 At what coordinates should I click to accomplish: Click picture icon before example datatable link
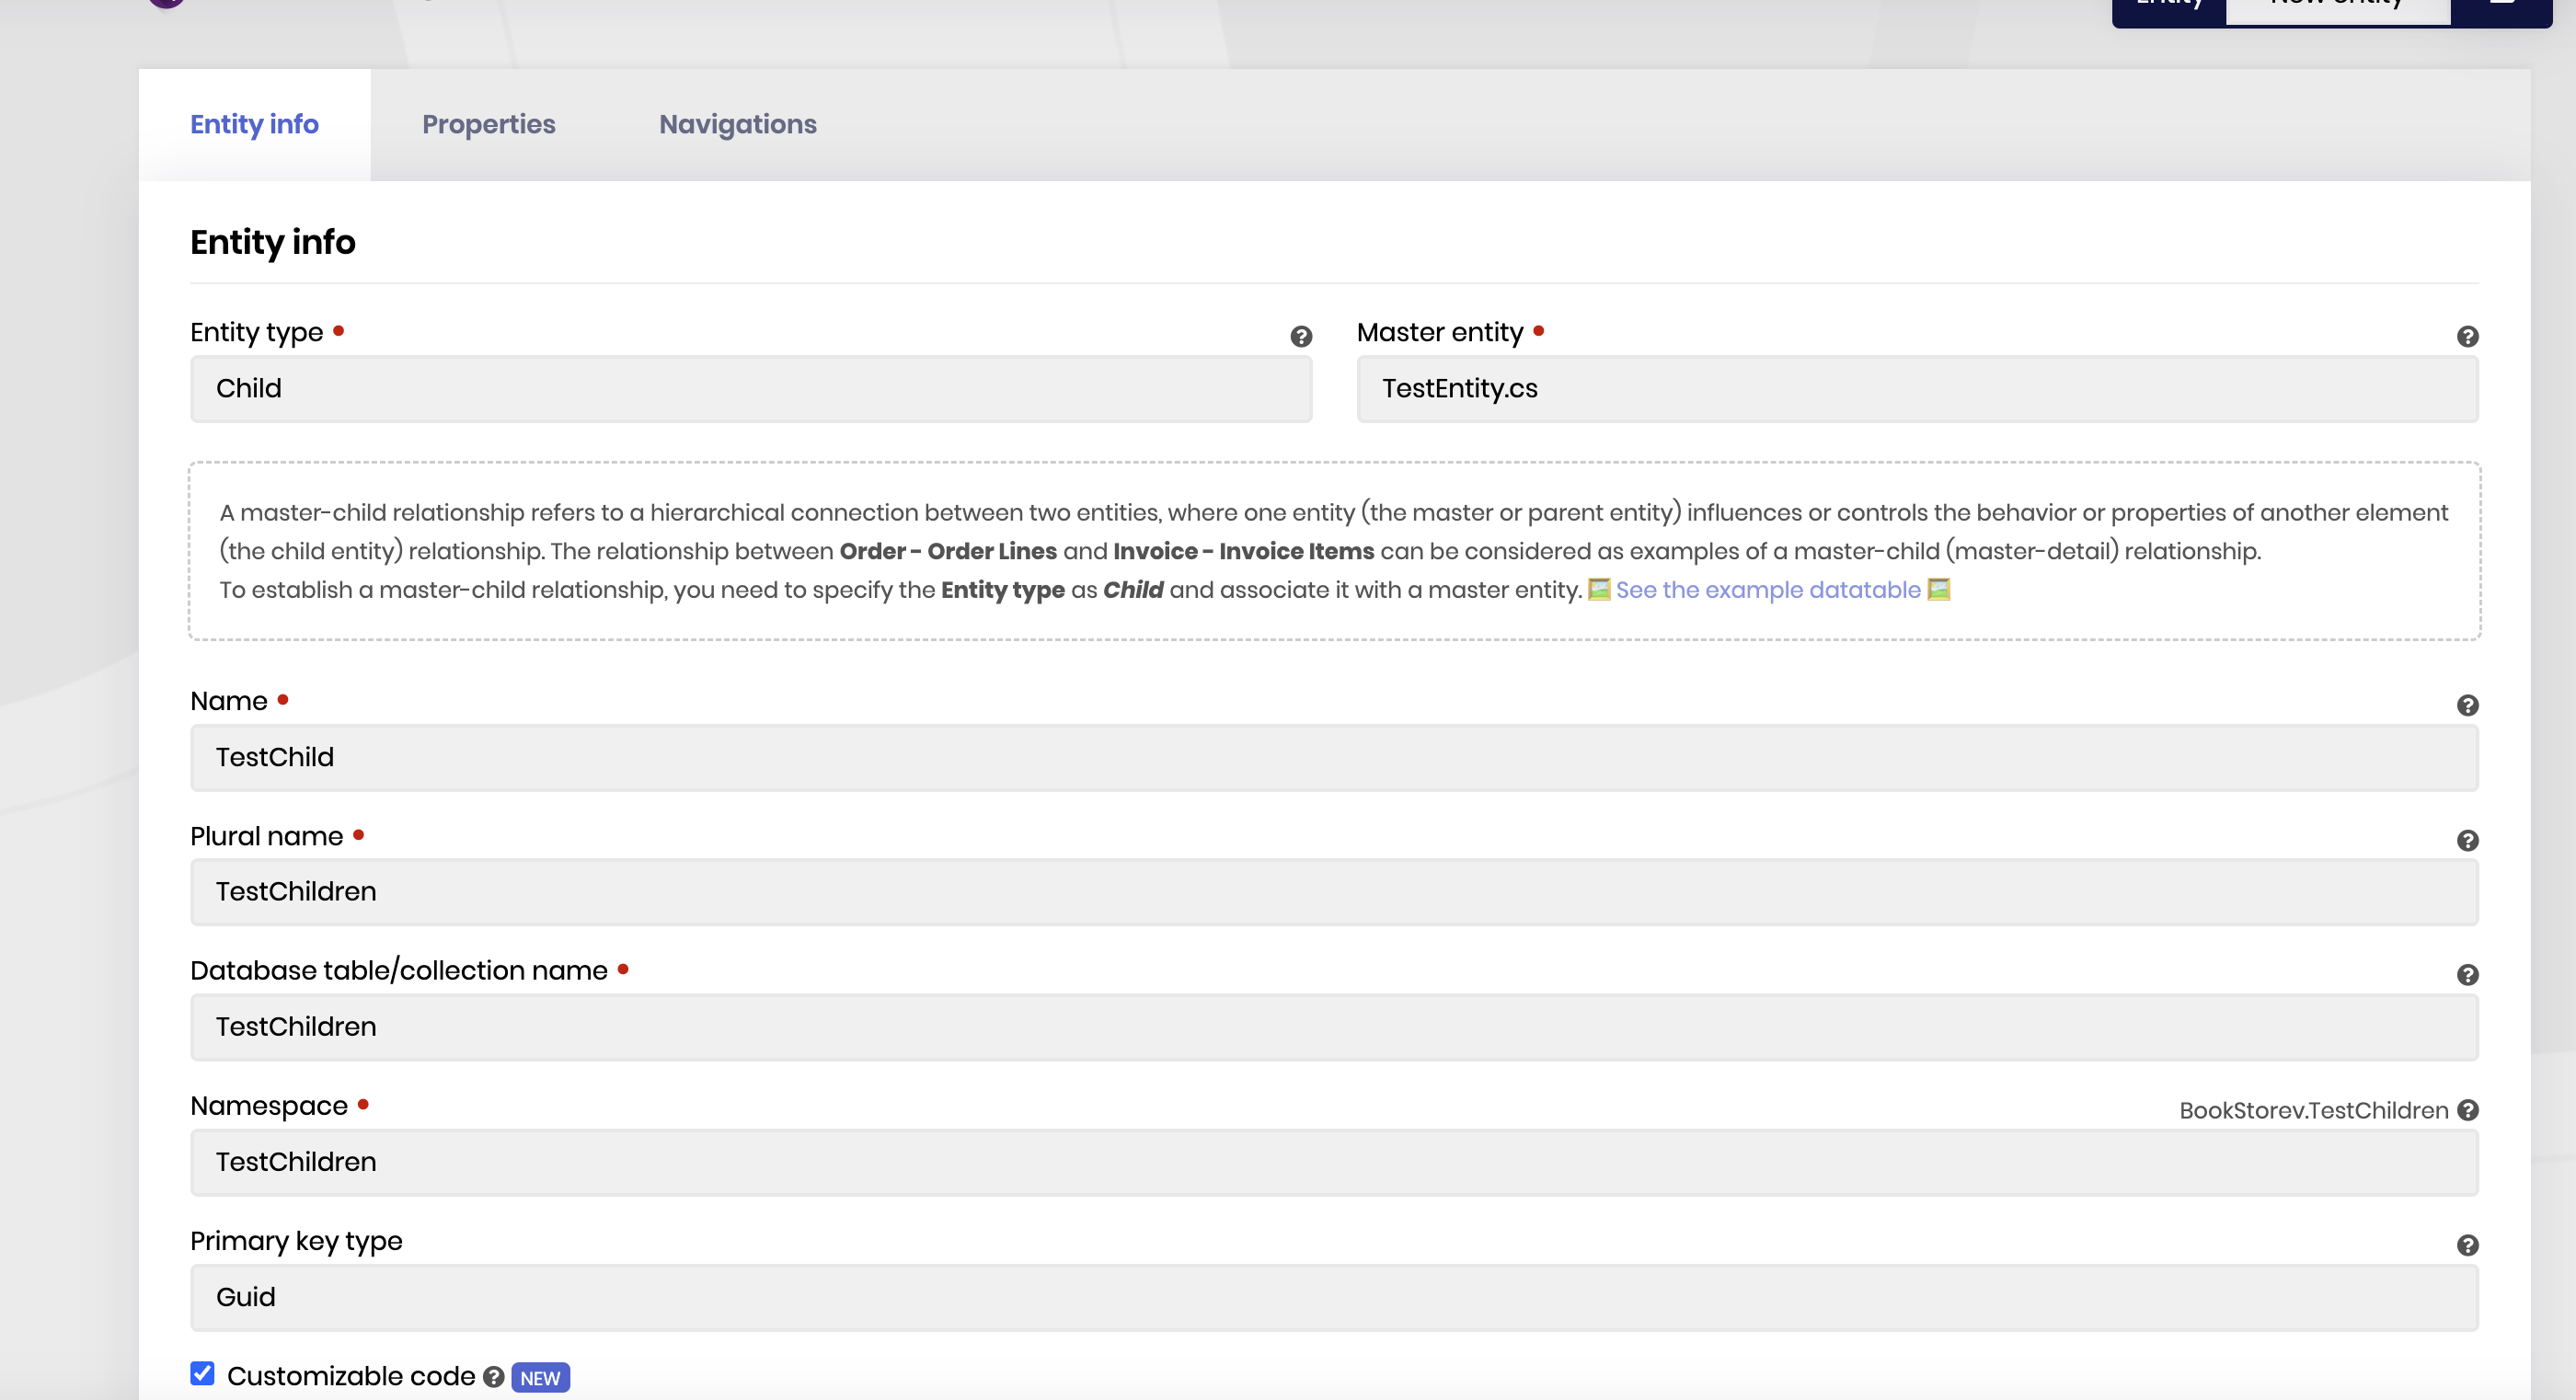click(1599, 590)
